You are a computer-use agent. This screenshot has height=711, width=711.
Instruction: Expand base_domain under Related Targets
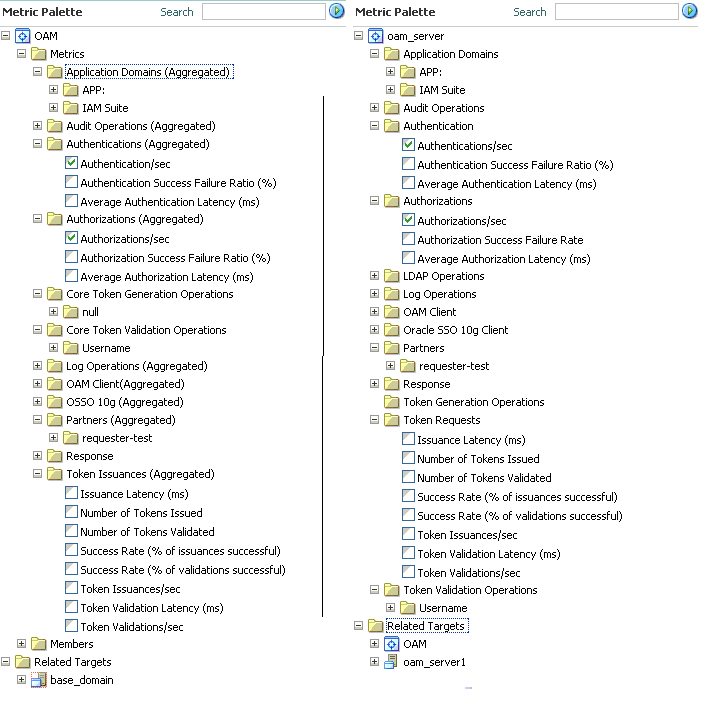(21, 679)
